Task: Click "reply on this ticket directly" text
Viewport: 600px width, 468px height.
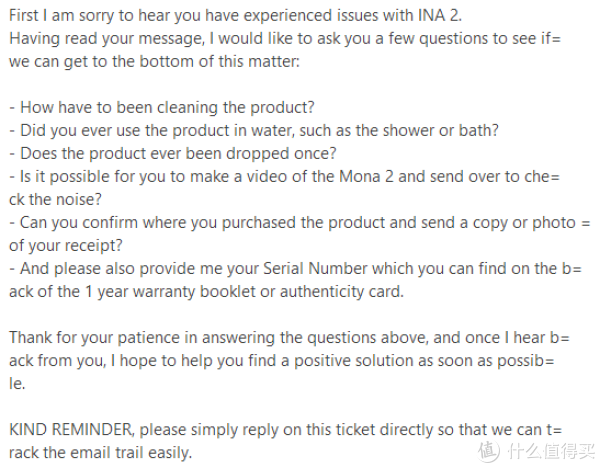Action: (339, 429)
